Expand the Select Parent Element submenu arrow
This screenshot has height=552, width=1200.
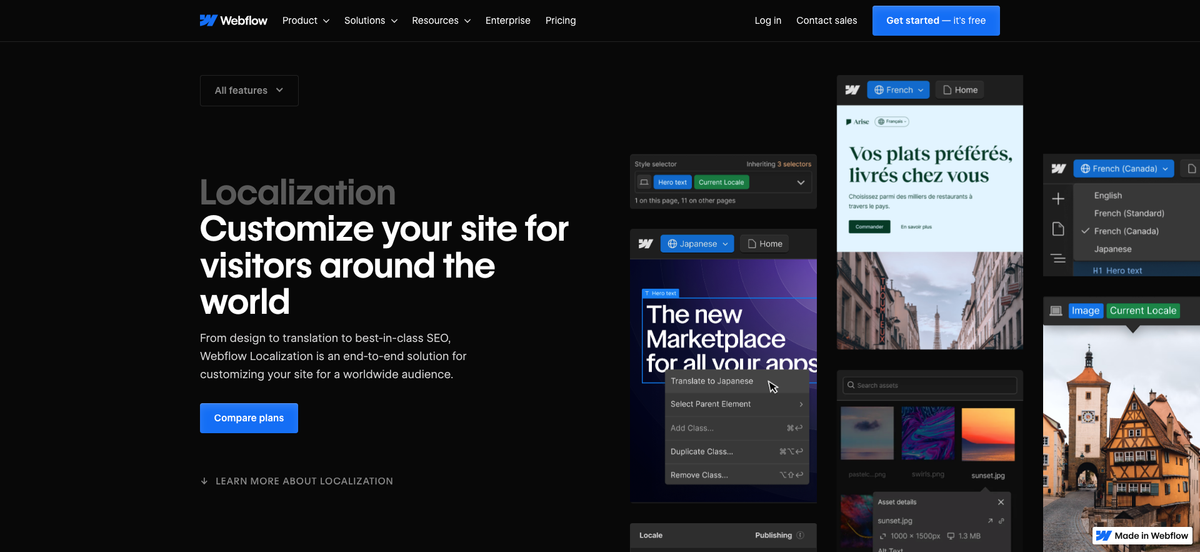pyautogui.click(x=801, y=404)
